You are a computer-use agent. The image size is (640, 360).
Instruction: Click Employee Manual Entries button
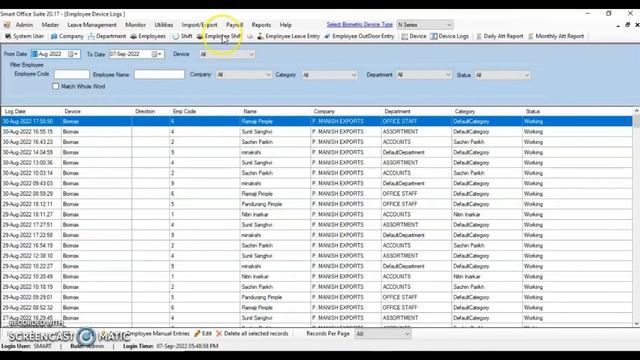[158, 333]
